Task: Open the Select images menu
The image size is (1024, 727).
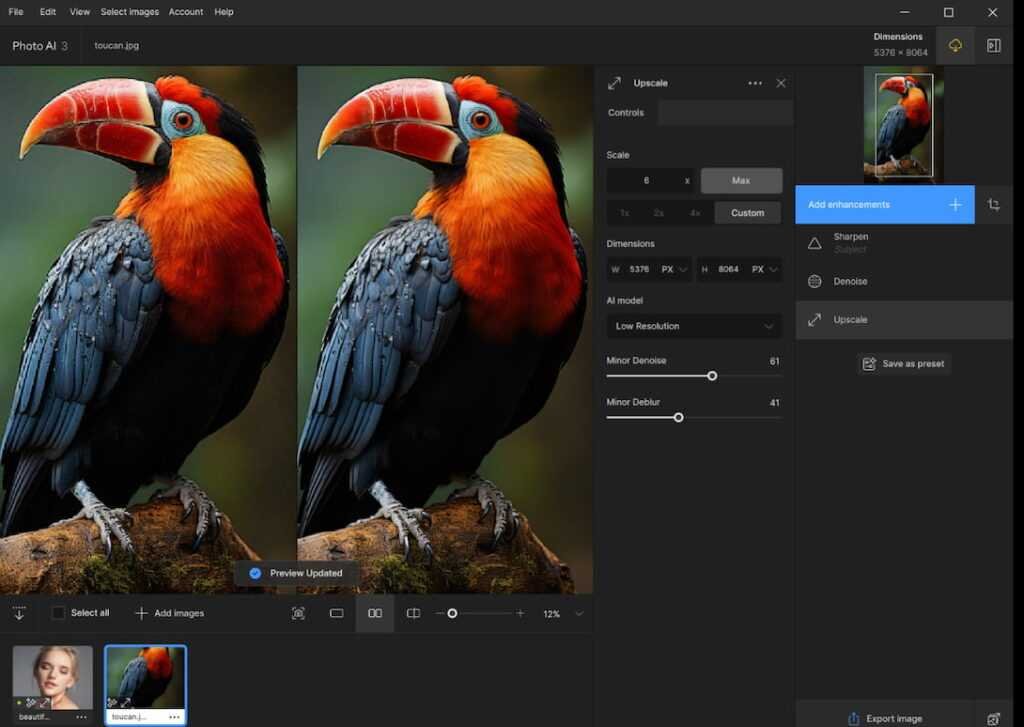Action: (x=129, y=12)
